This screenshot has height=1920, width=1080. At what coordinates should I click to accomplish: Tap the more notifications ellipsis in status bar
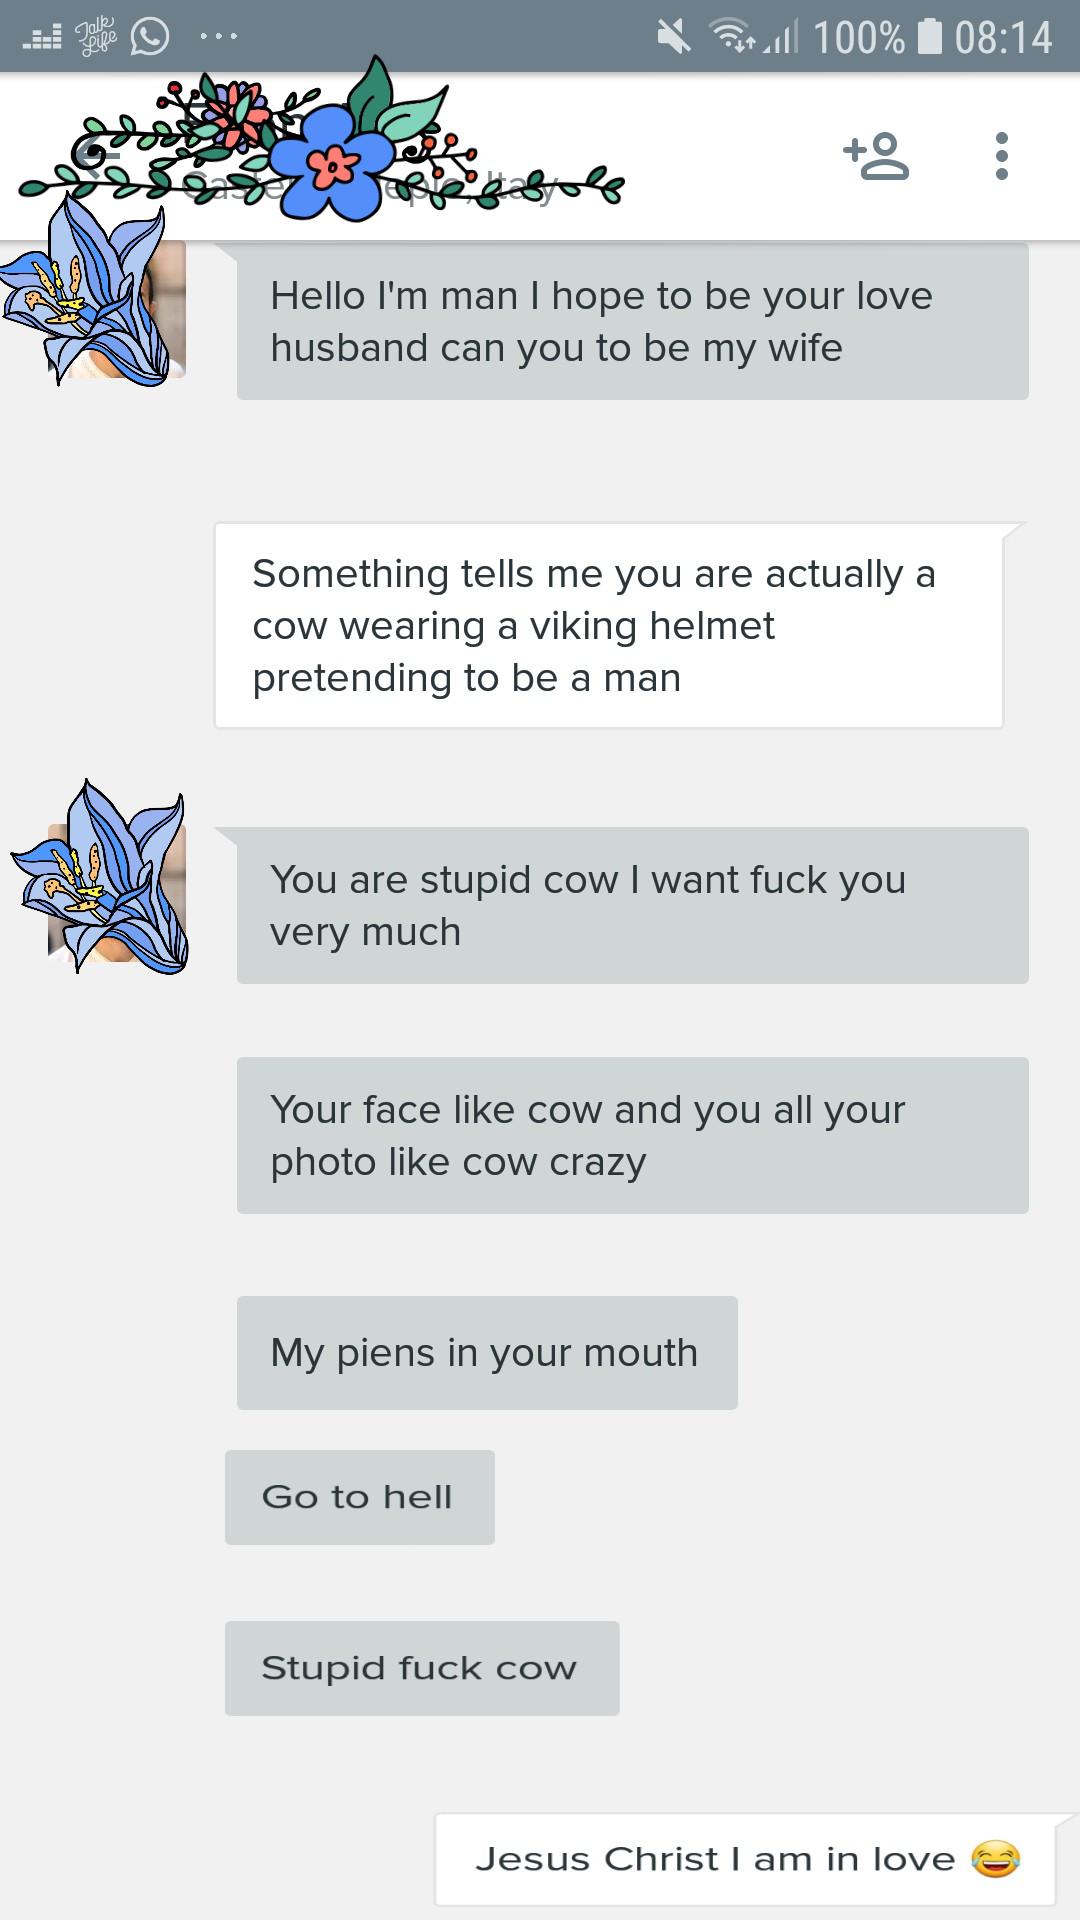coord(218,37)
